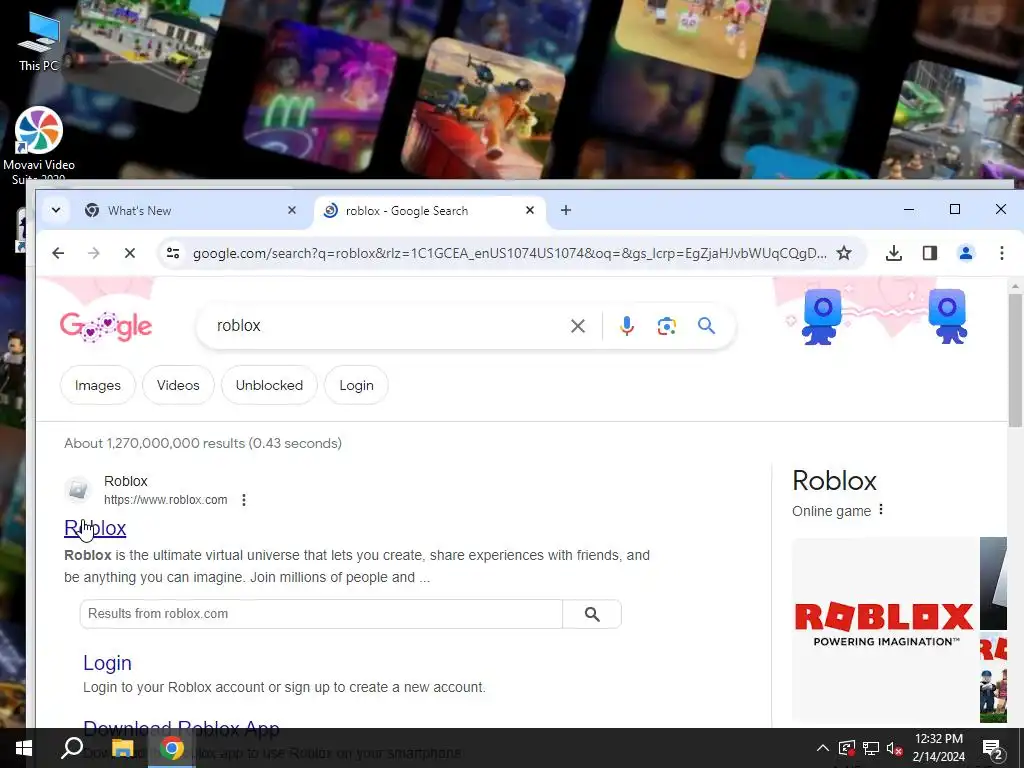This screenshot has width=1024, height=768.
Task: Close the roblox - Google Search tab
Action: (530, 210)
